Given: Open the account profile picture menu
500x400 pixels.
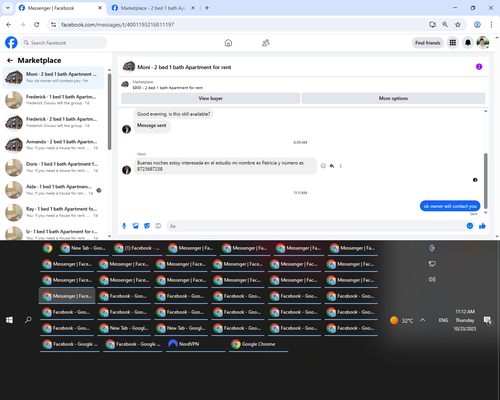Looking at the screenshot, I should pos(483,43).
